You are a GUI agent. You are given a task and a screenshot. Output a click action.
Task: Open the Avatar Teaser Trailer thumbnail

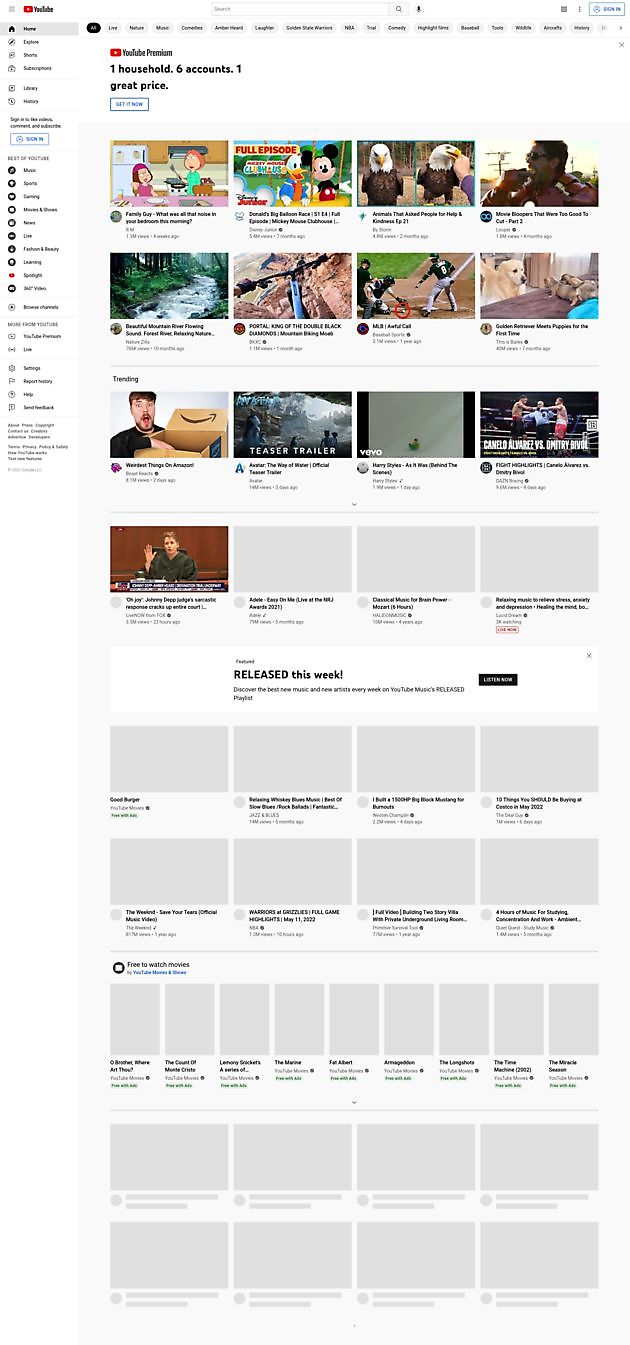293,424
